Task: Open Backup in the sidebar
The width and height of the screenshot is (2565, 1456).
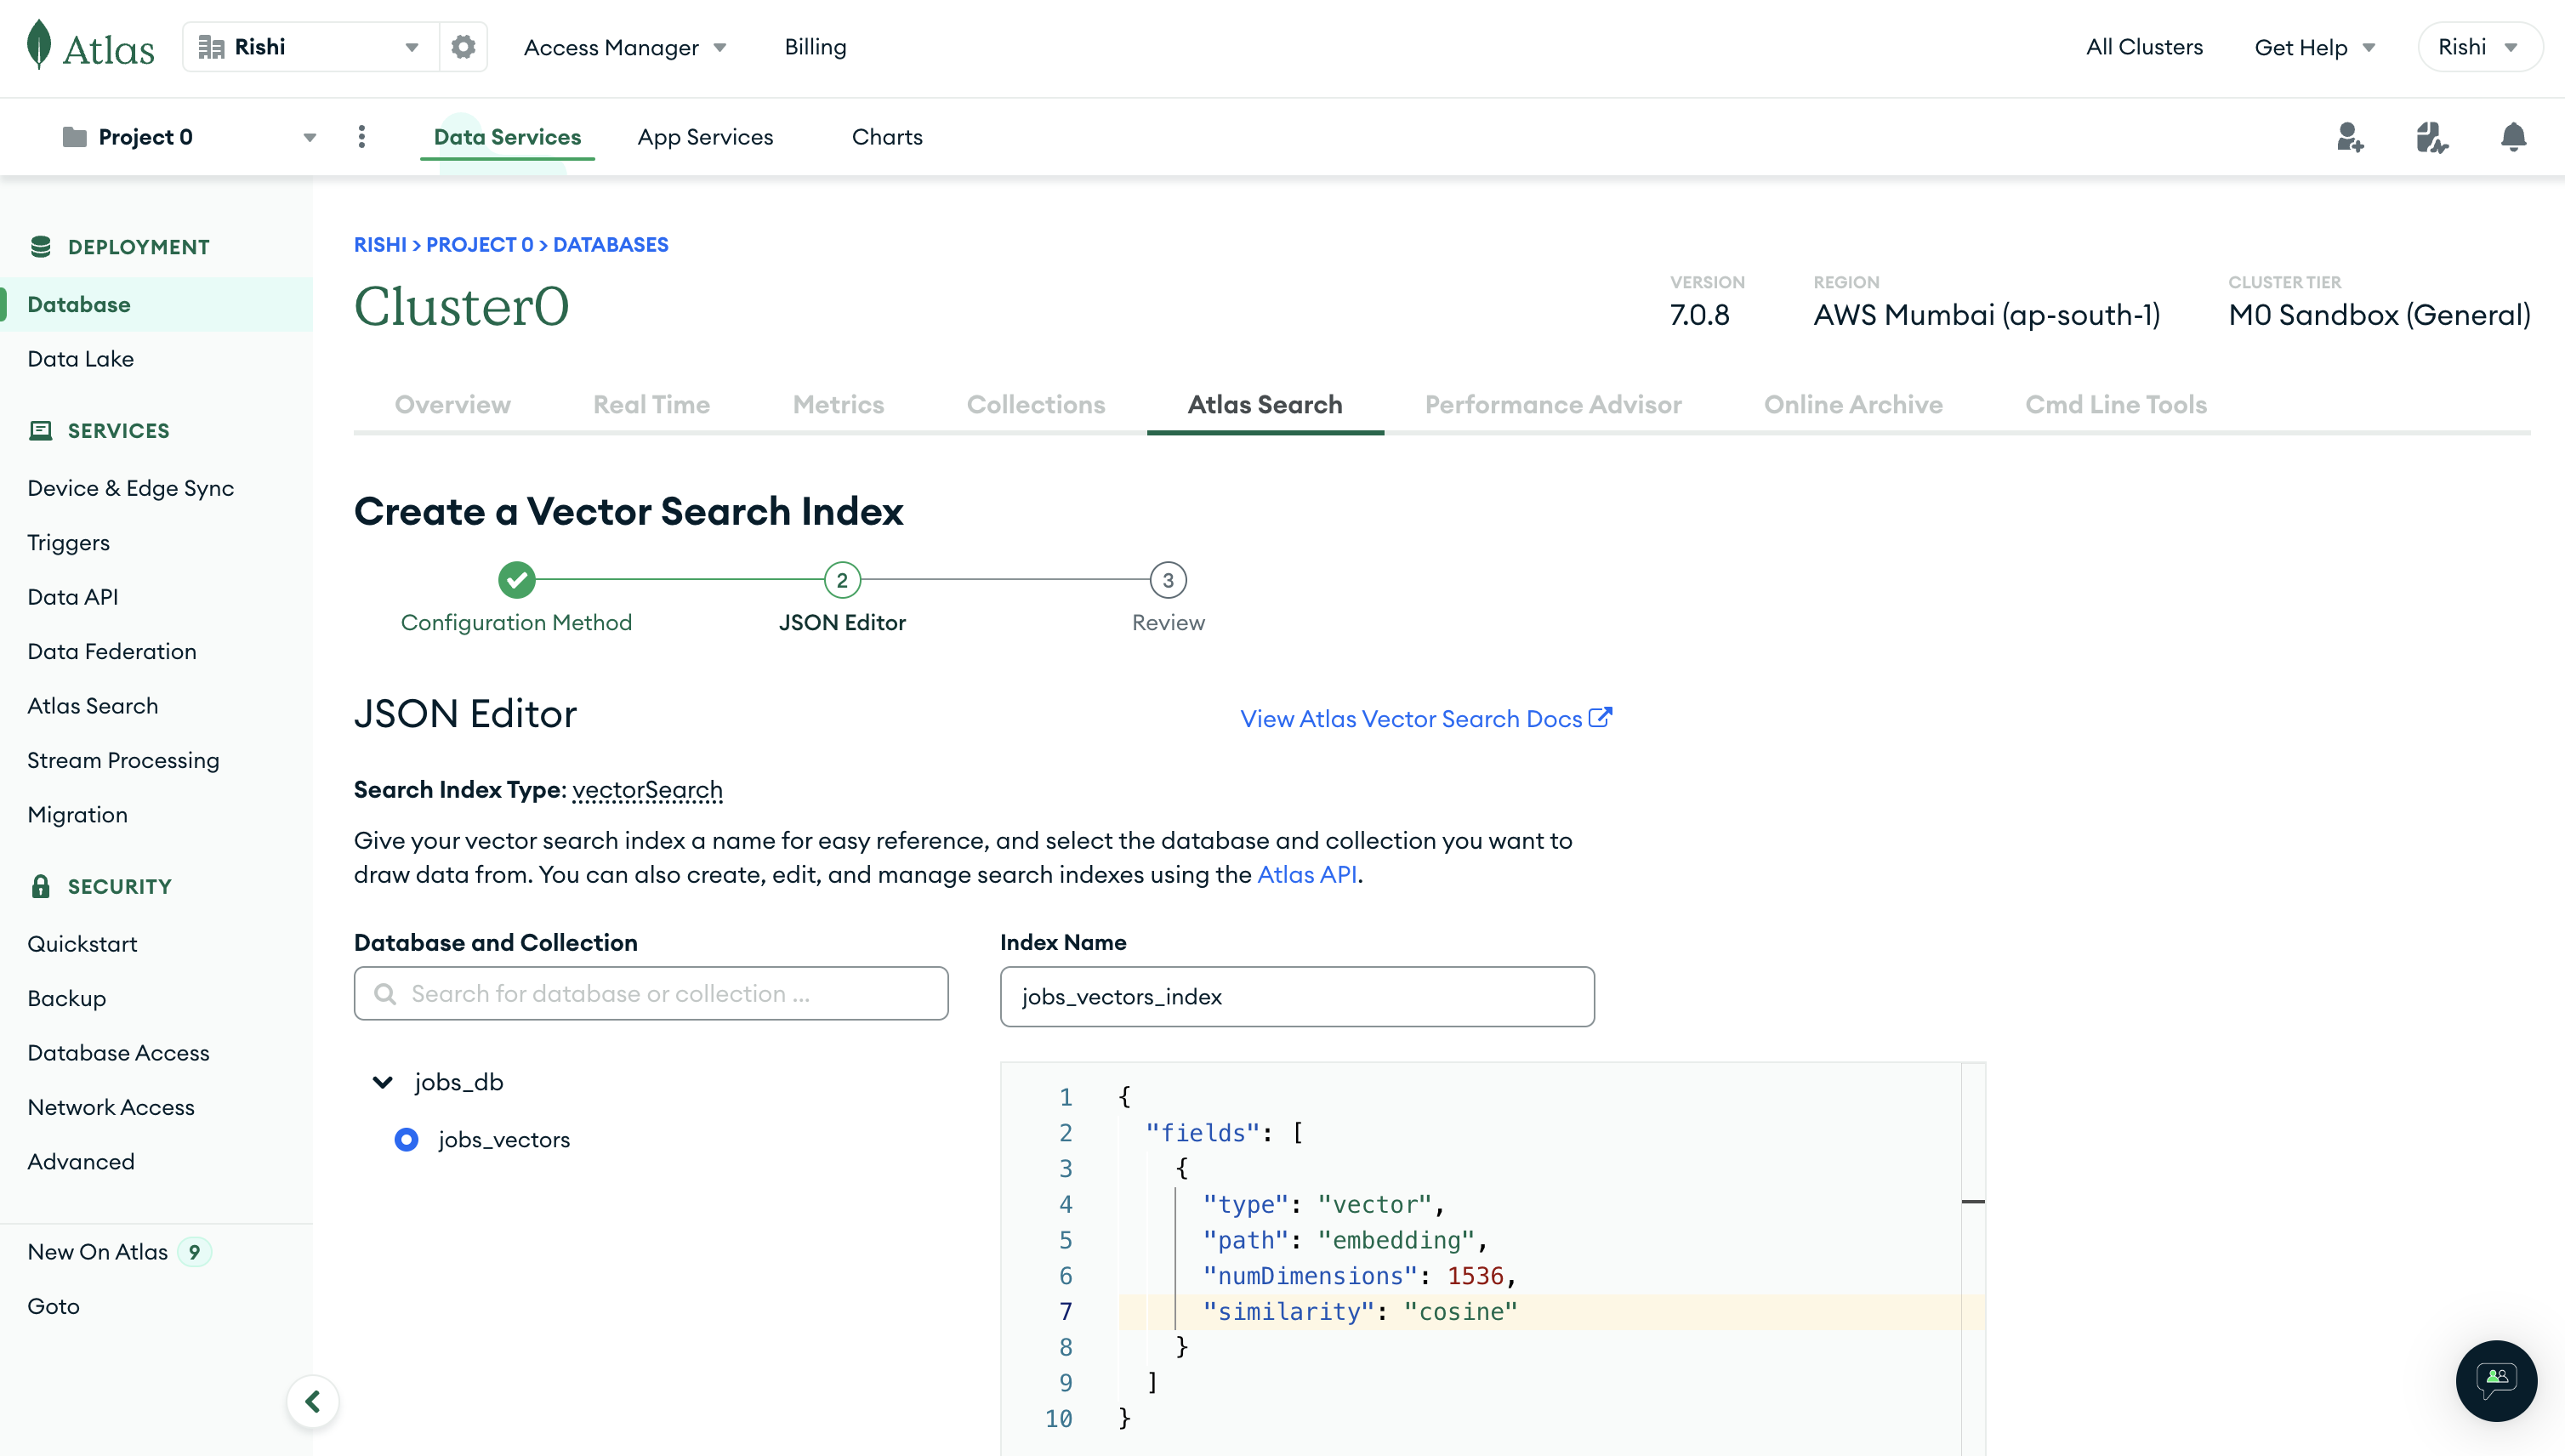Action: (67, 998)
